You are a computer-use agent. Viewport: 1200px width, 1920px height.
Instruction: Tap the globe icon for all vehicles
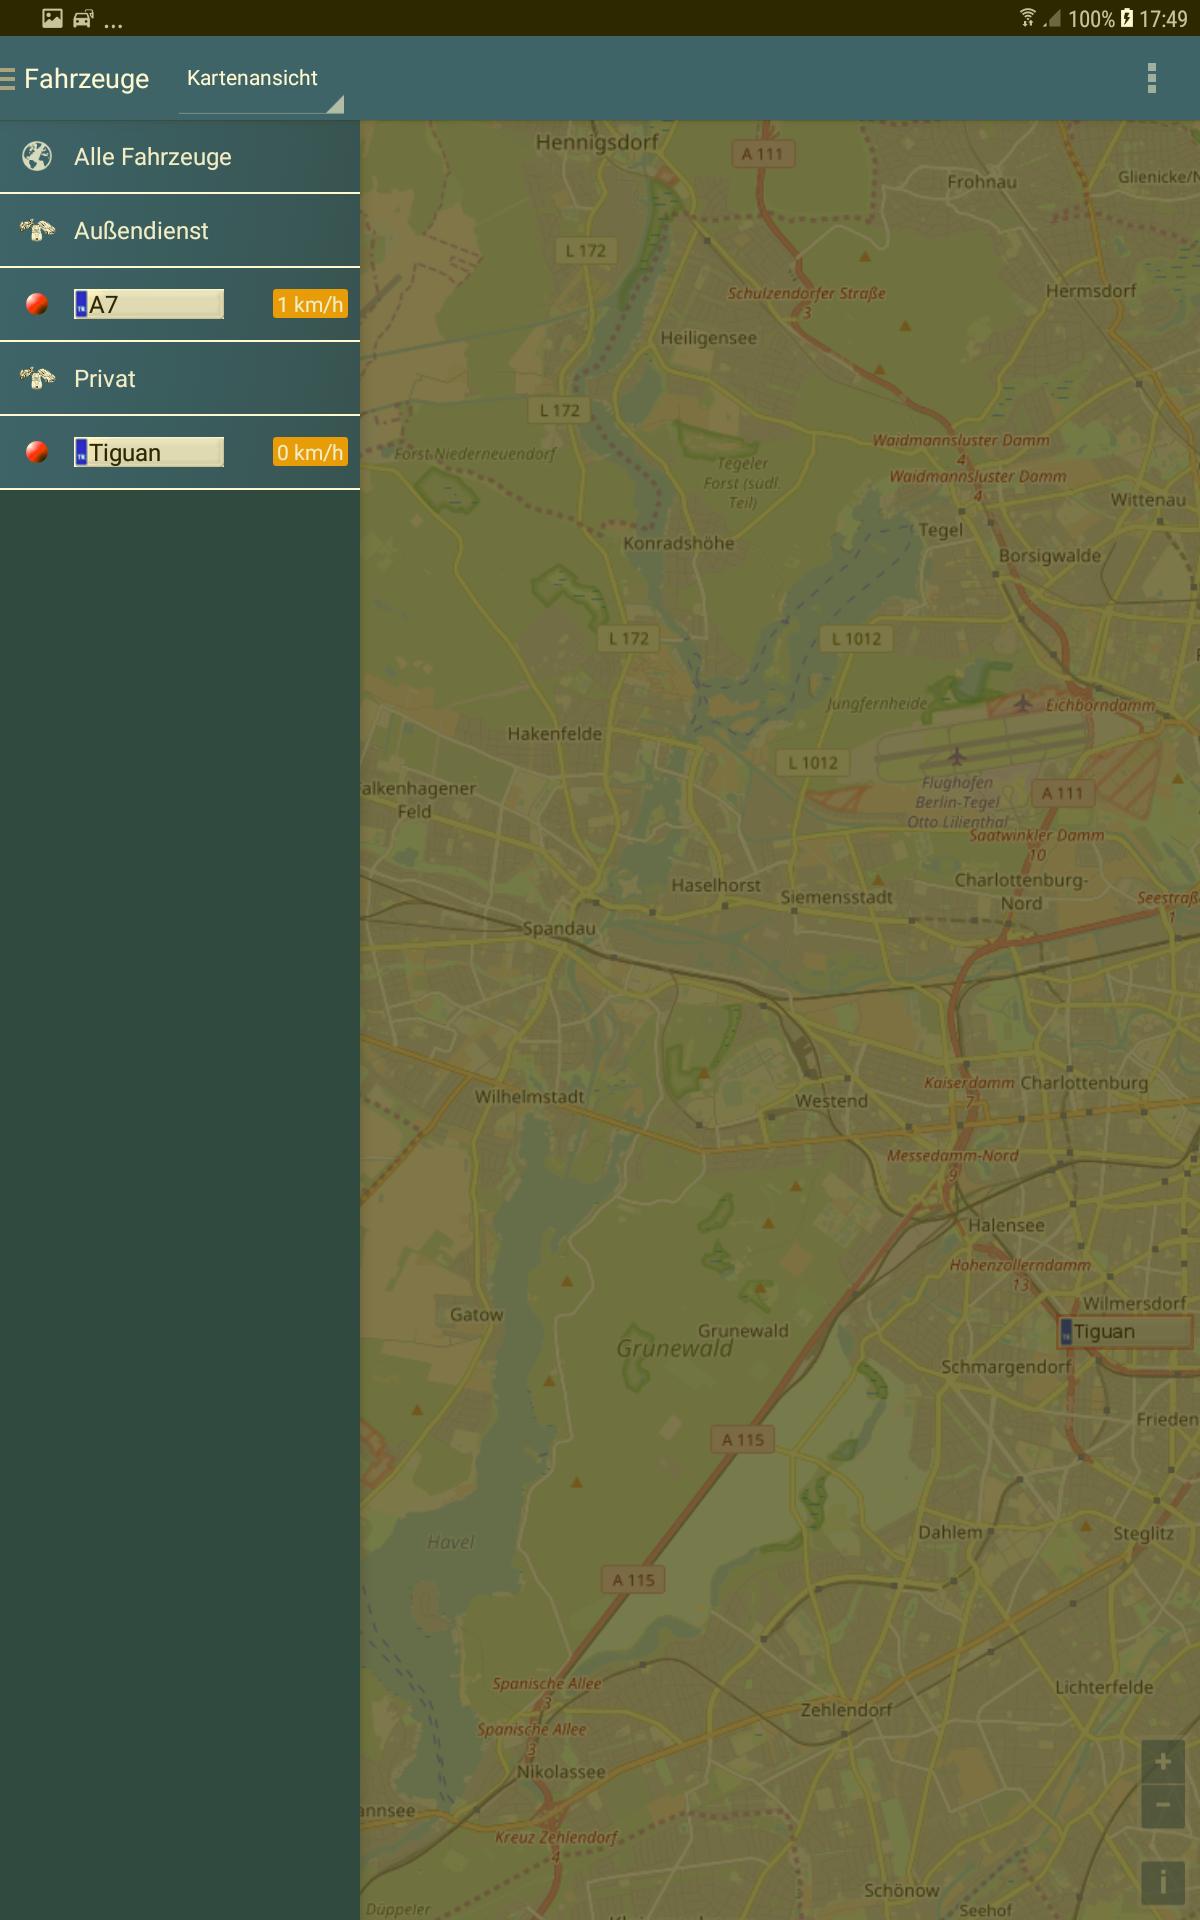click(37, 157)
